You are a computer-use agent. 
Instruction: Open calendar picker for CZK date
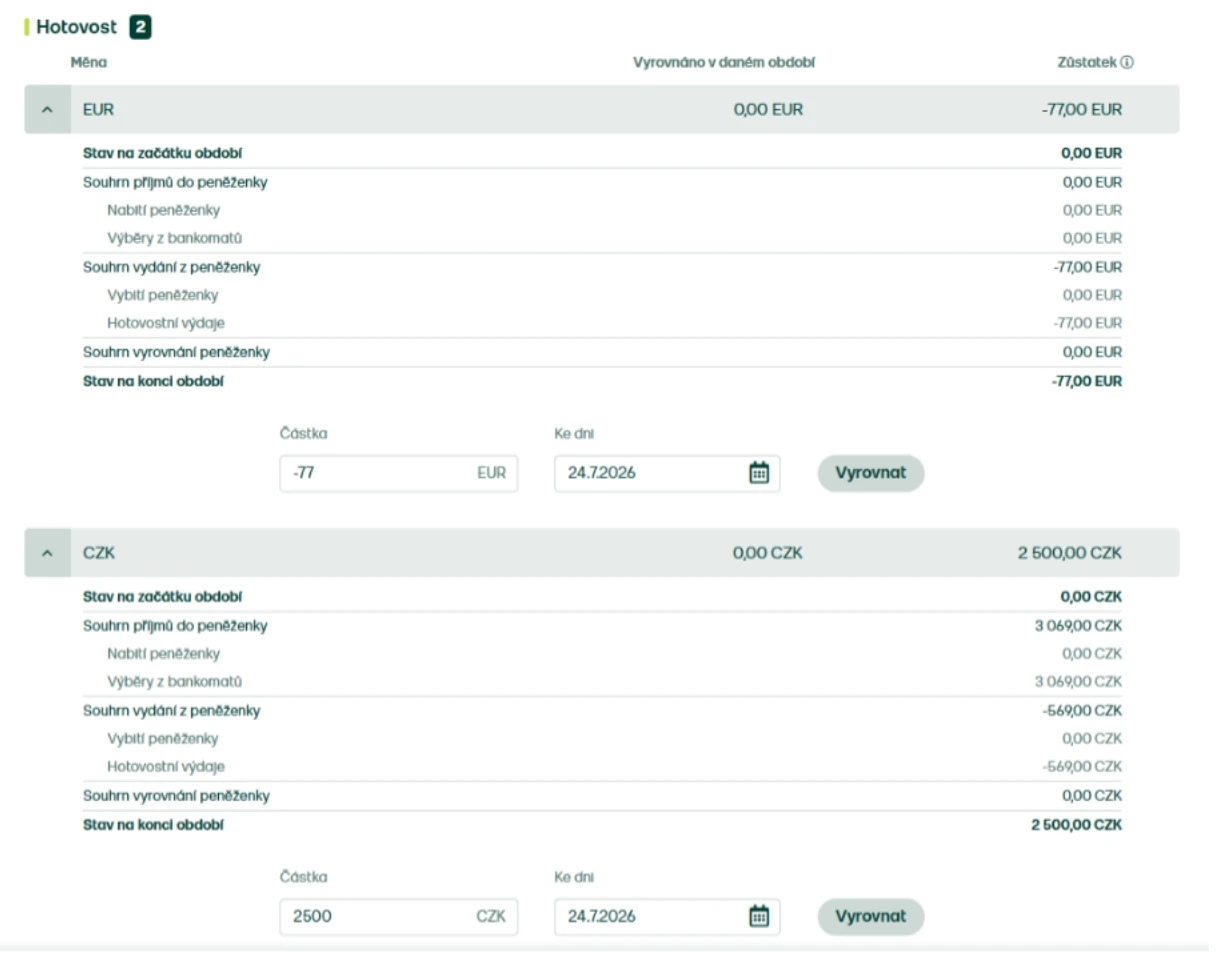click(x=759, y=916)
